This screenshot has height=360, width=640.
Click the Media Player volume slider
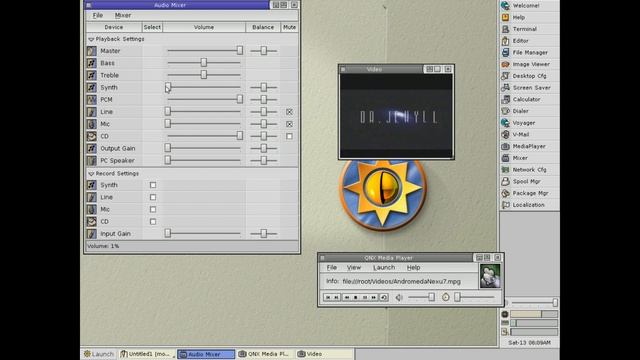pyautogui.click(x=421, y=297)
